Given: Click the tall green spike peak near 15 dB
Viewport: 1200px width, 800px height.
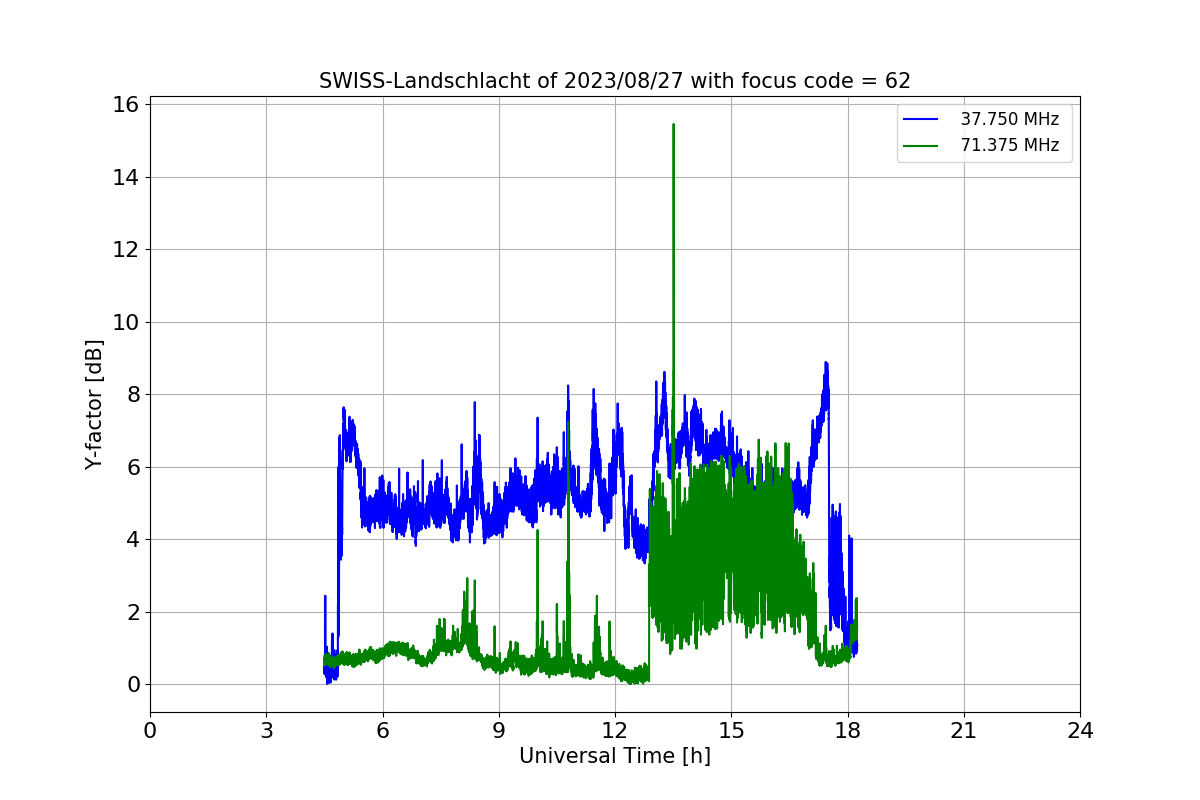Looking at the screenshot, I should tap(673, 126).
